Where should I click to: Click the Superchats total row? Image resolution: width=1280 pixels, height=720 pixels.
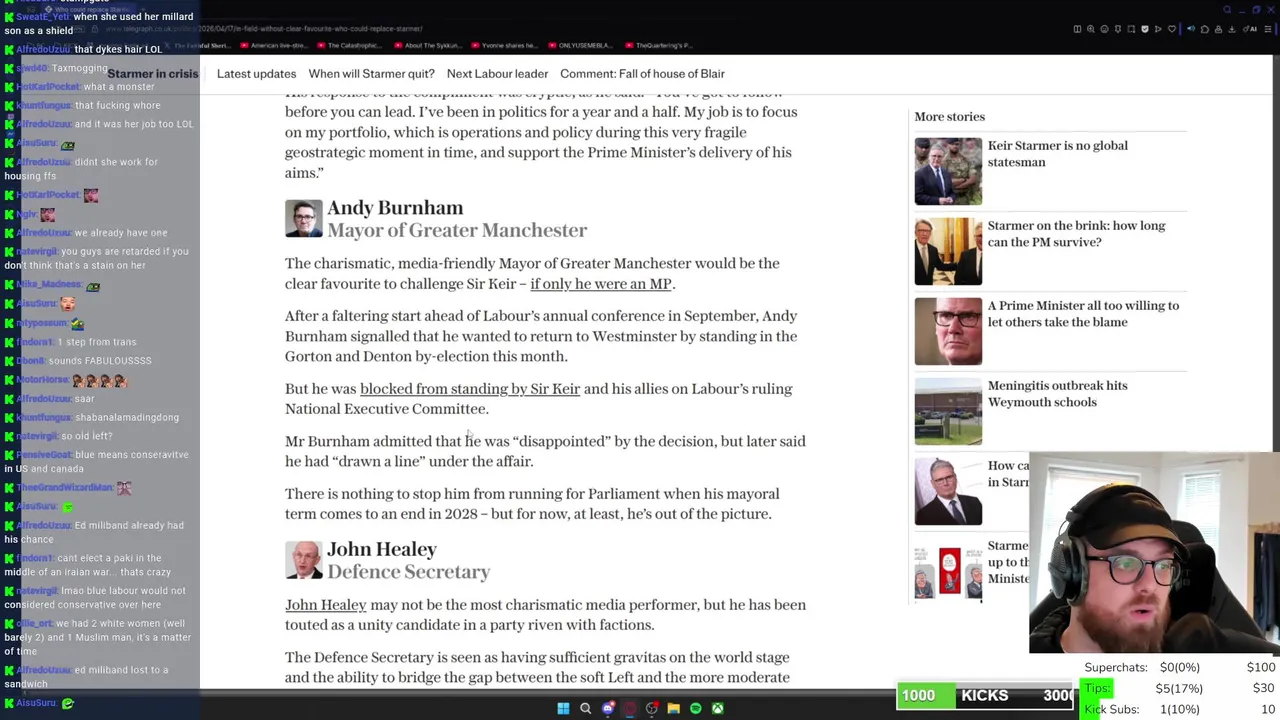coord(1181,667)
